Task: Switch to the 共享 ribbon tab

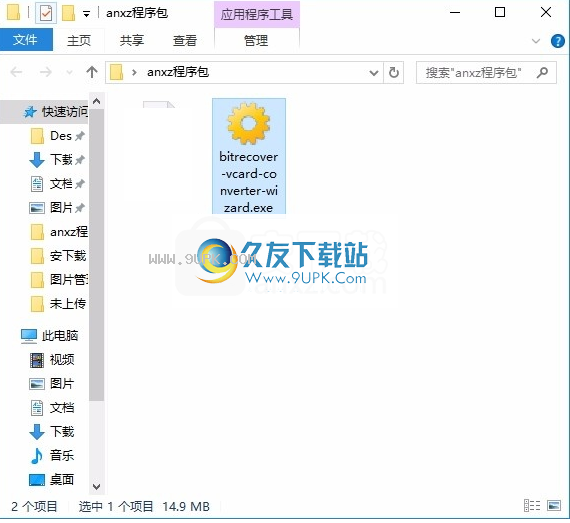Action: (132, 40)
